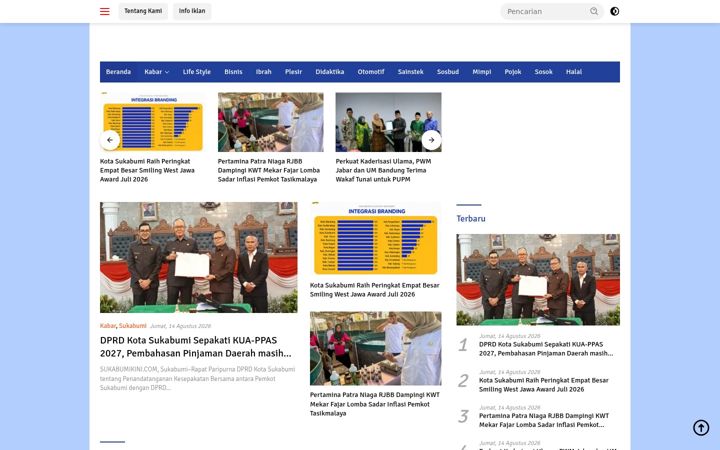The width and height of the screenshot is (720, 450).
Task: Open Terbaru item 3 Pertamina Patra Niaga
Action: click(x=544, y=420)
